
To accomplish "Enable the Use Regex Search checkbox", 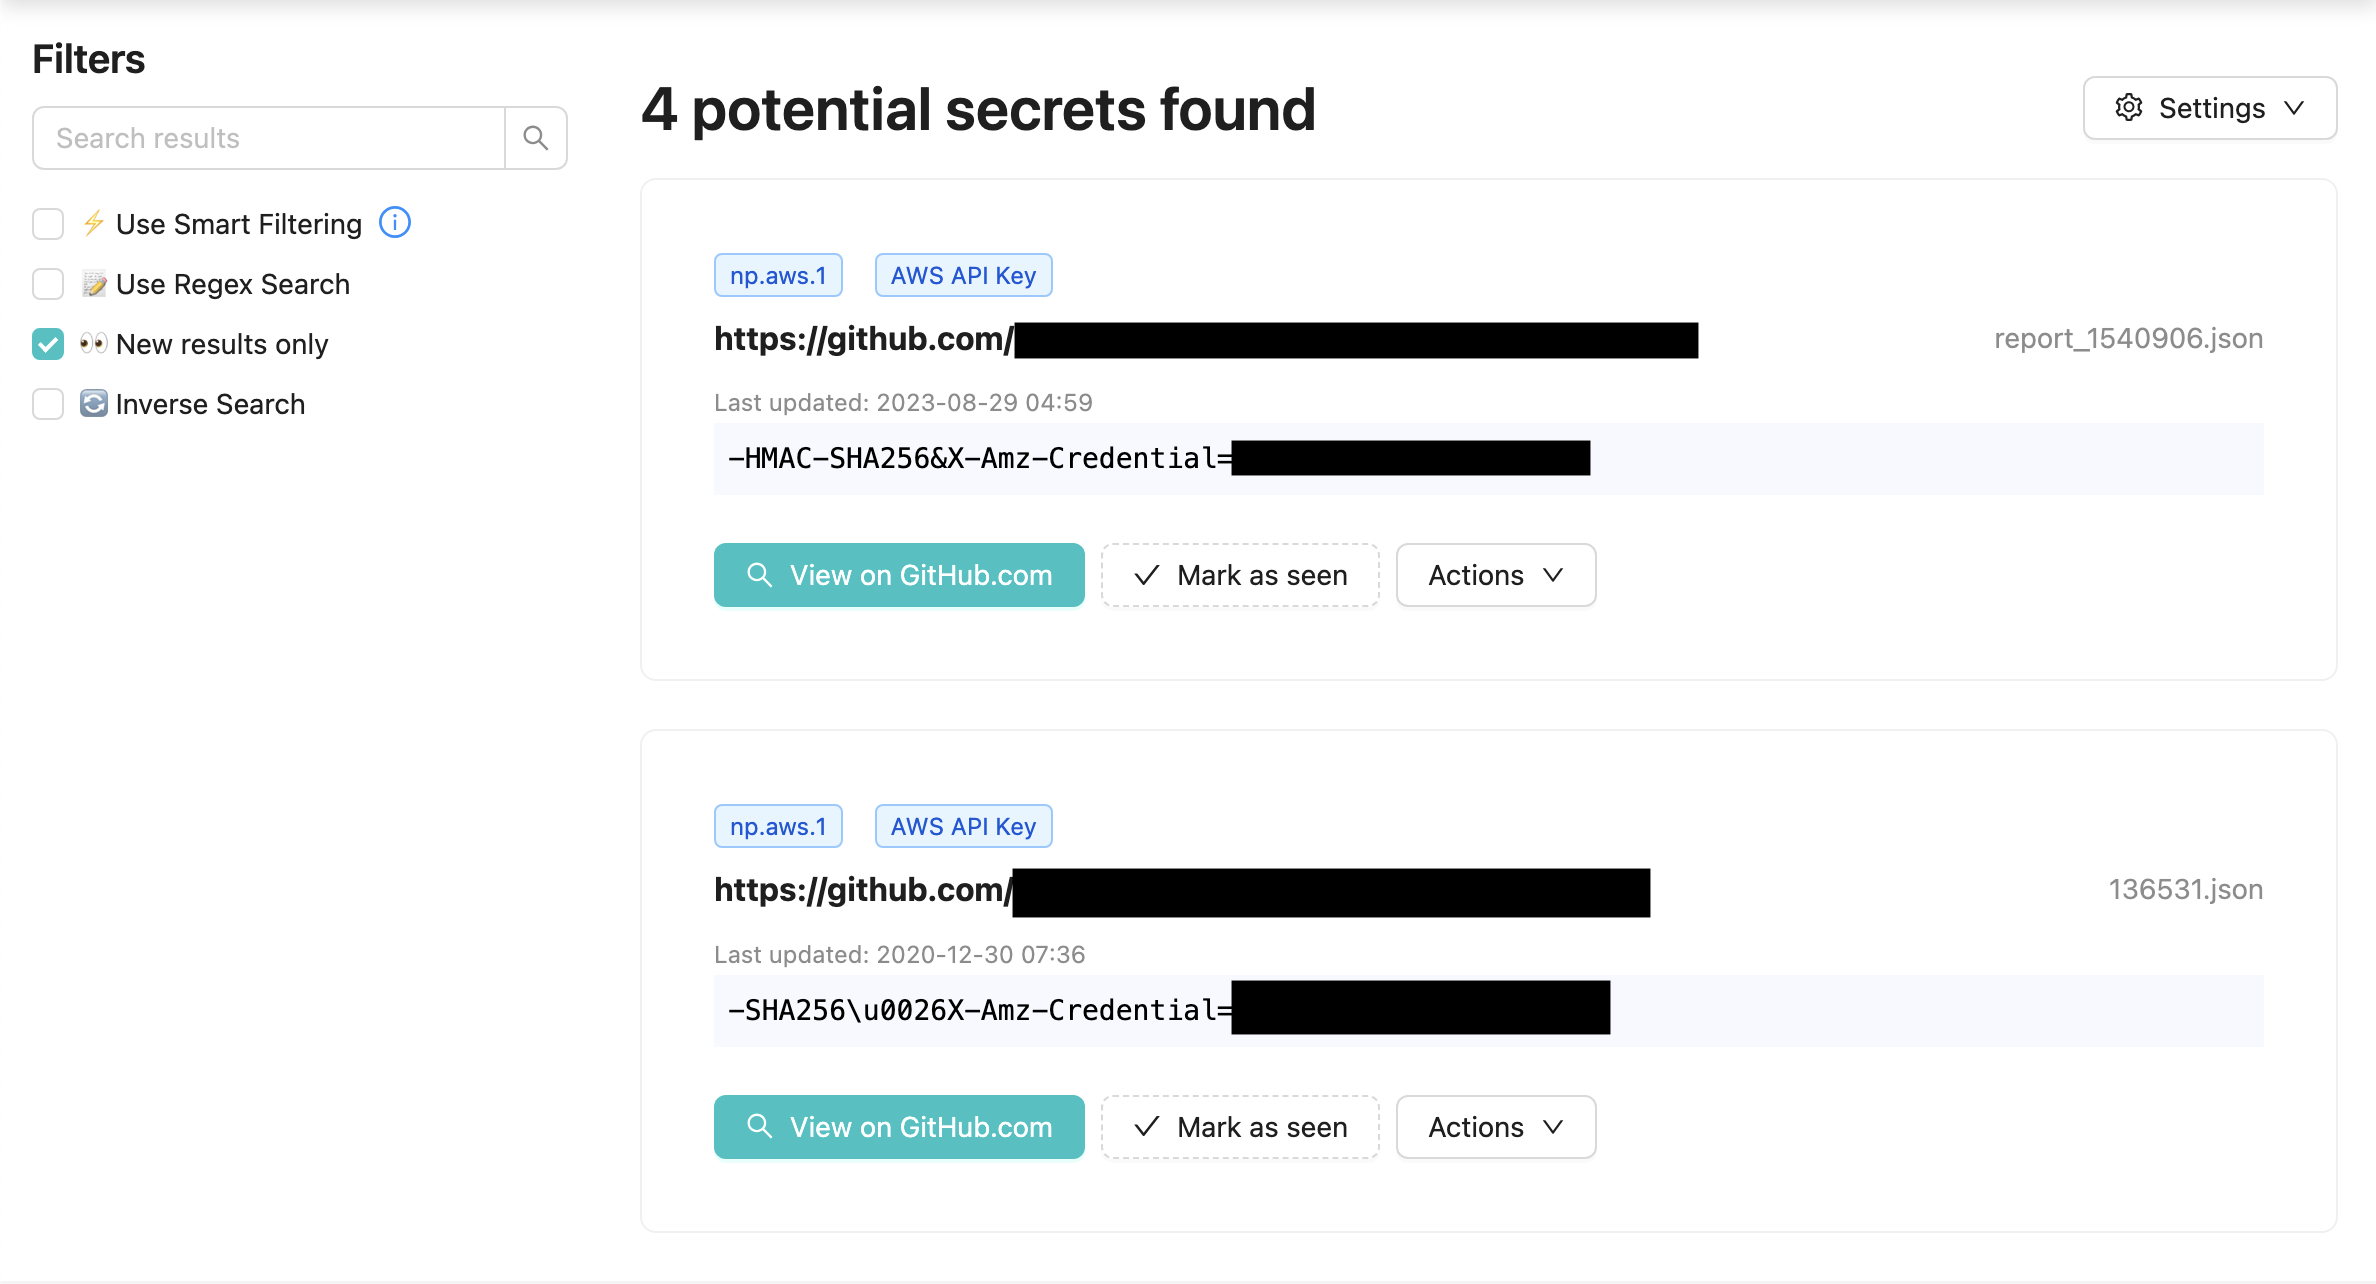I will pyautogui.click(x=47, y=284).
